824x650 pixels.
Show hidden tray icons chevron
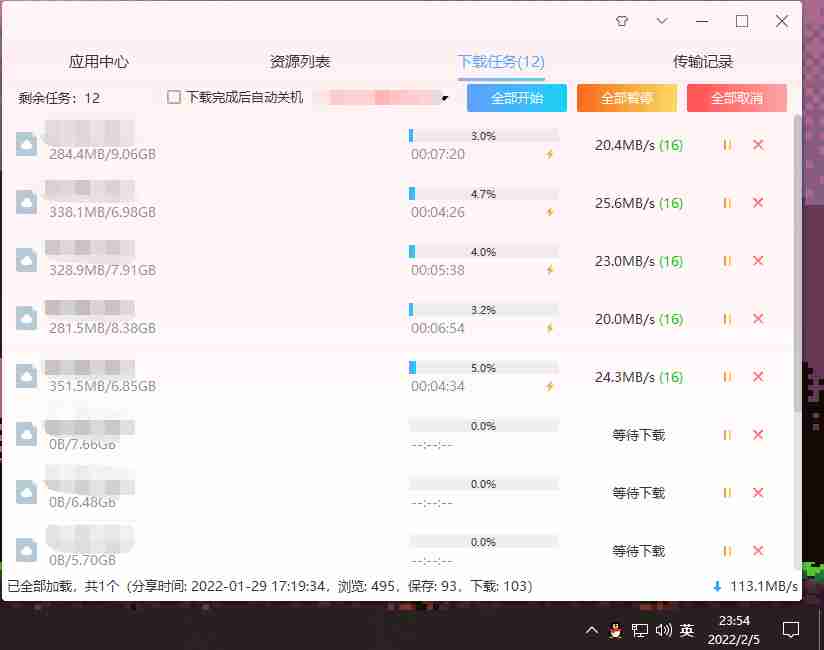point(592,630)
